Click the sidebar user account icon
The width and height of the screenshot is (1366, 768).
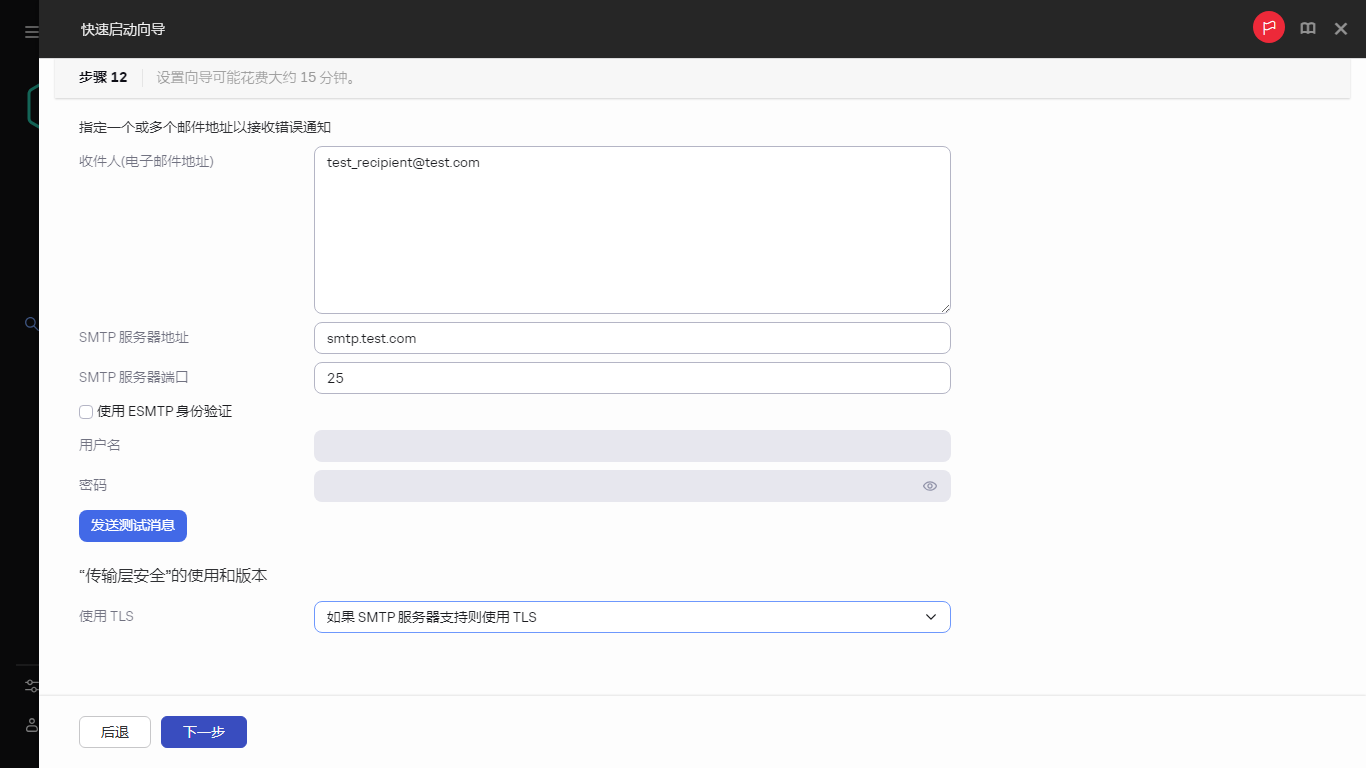pos(31,724)
